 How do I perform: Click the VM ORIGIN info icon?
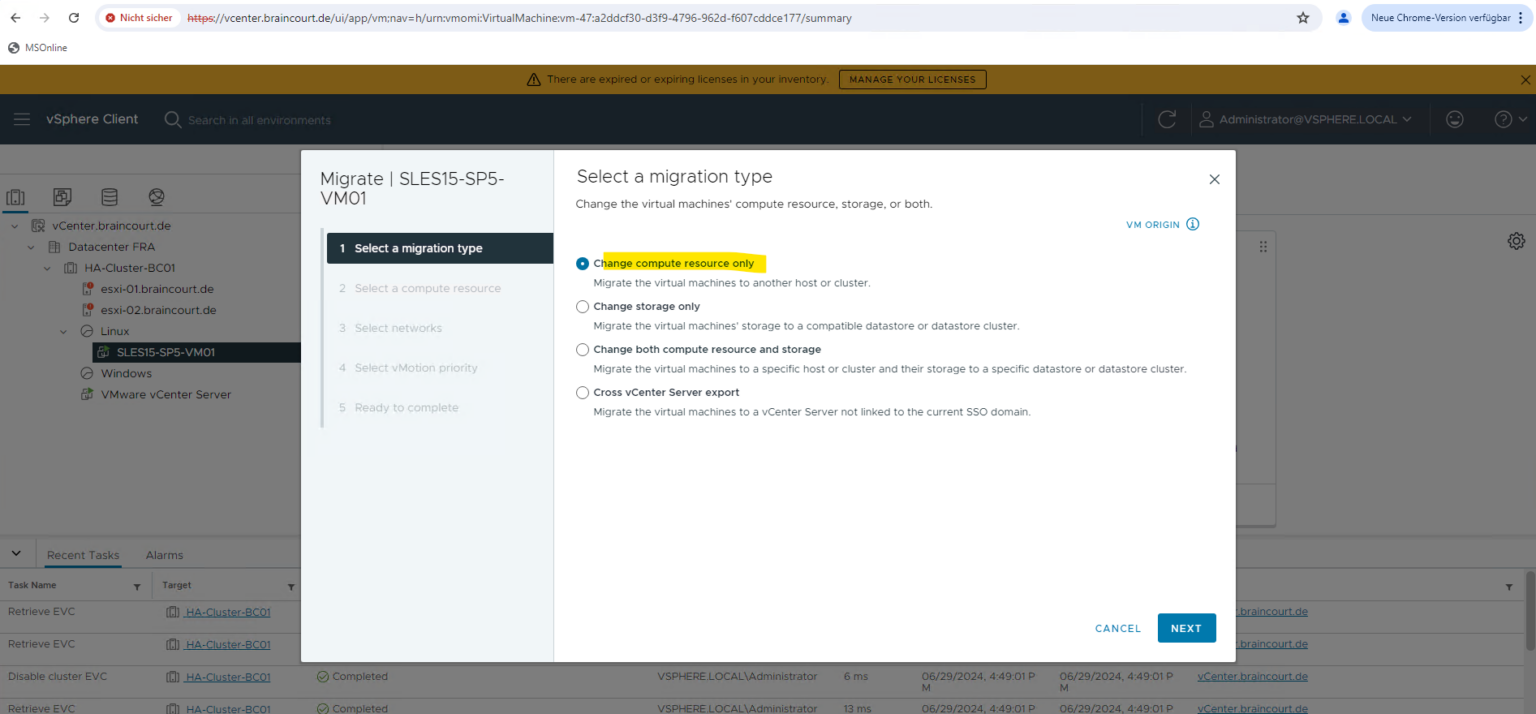tap(1191, 224)
